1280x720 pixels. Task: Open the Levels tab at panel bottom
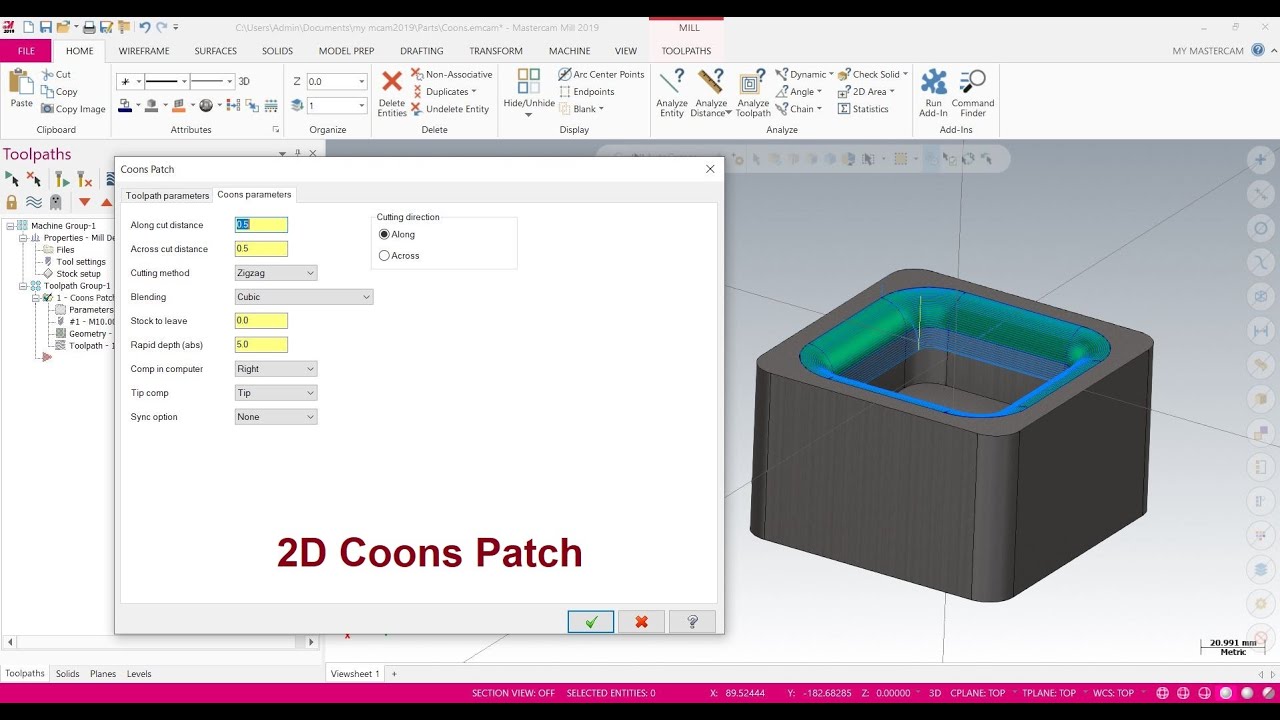(x=139, y=674)
